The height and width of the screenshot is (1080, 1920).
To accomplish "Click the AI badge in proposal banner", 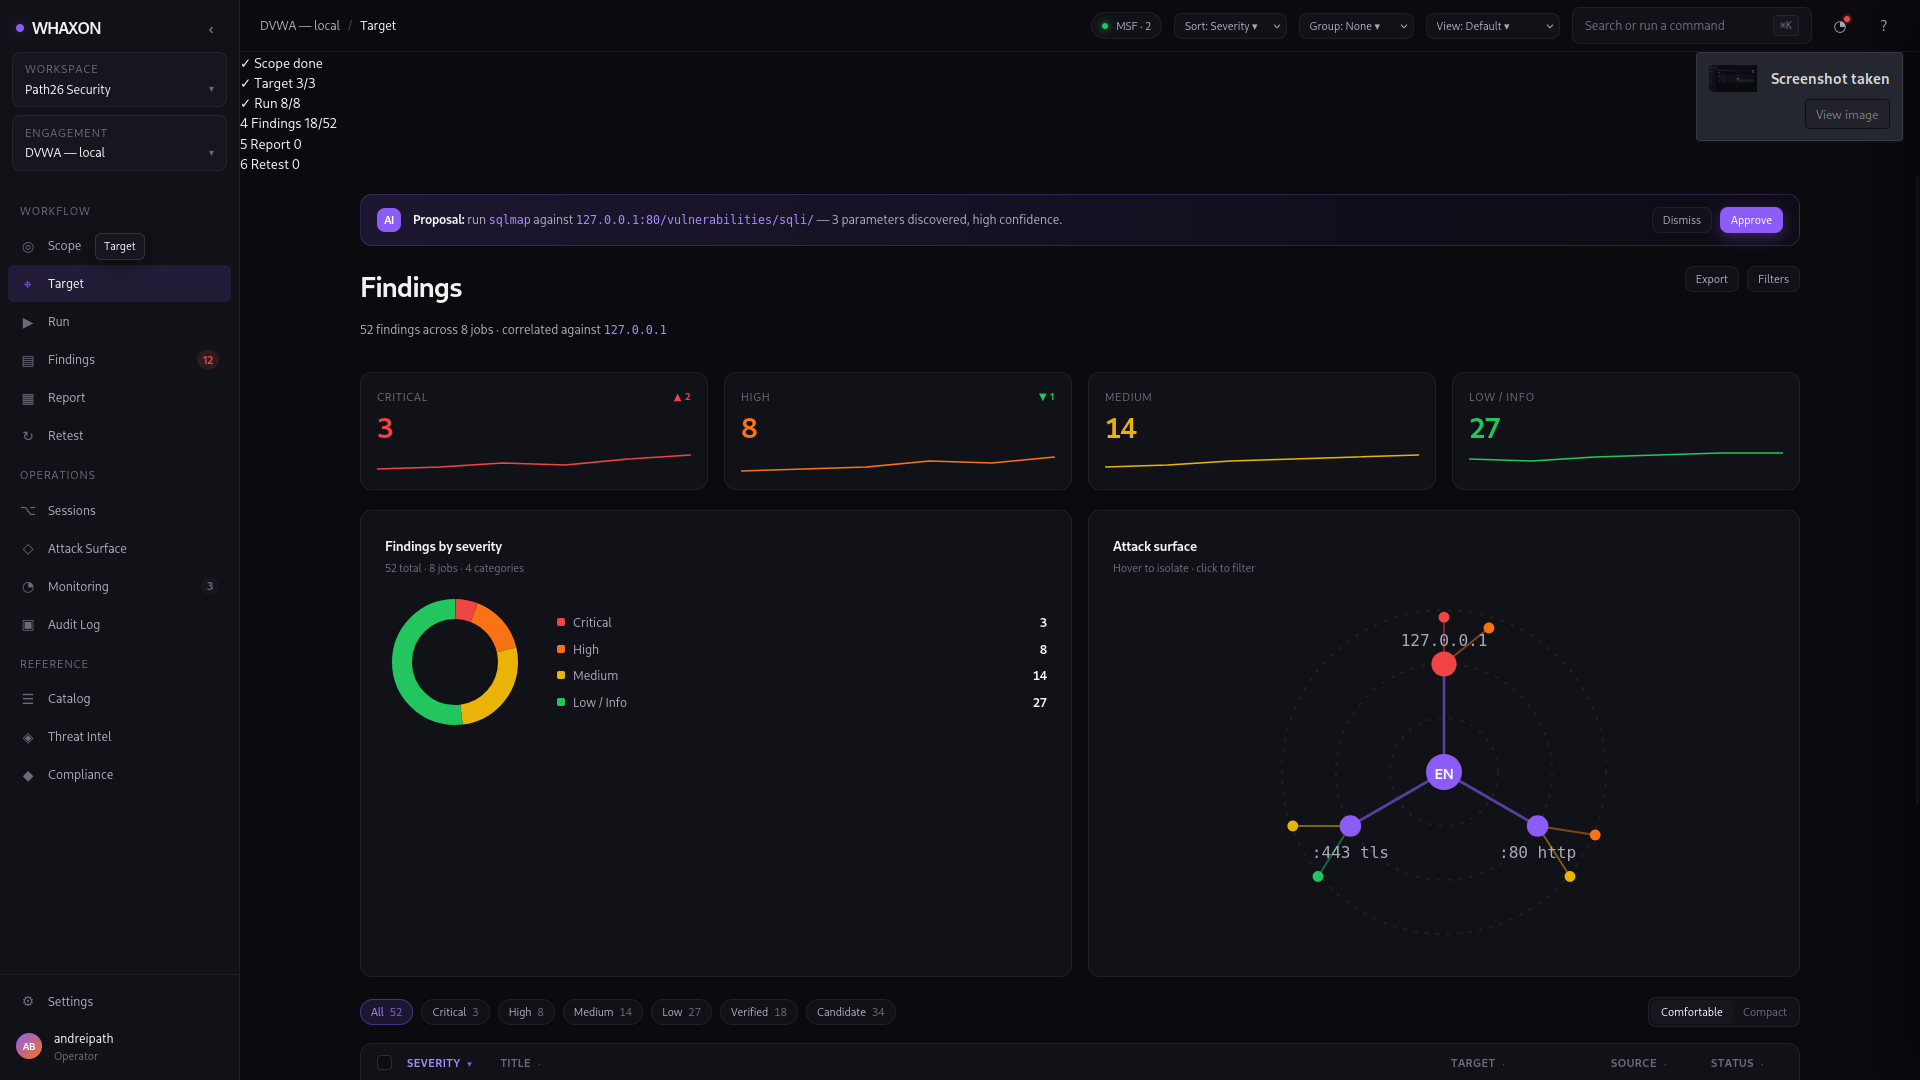I will tap(389, 220).
